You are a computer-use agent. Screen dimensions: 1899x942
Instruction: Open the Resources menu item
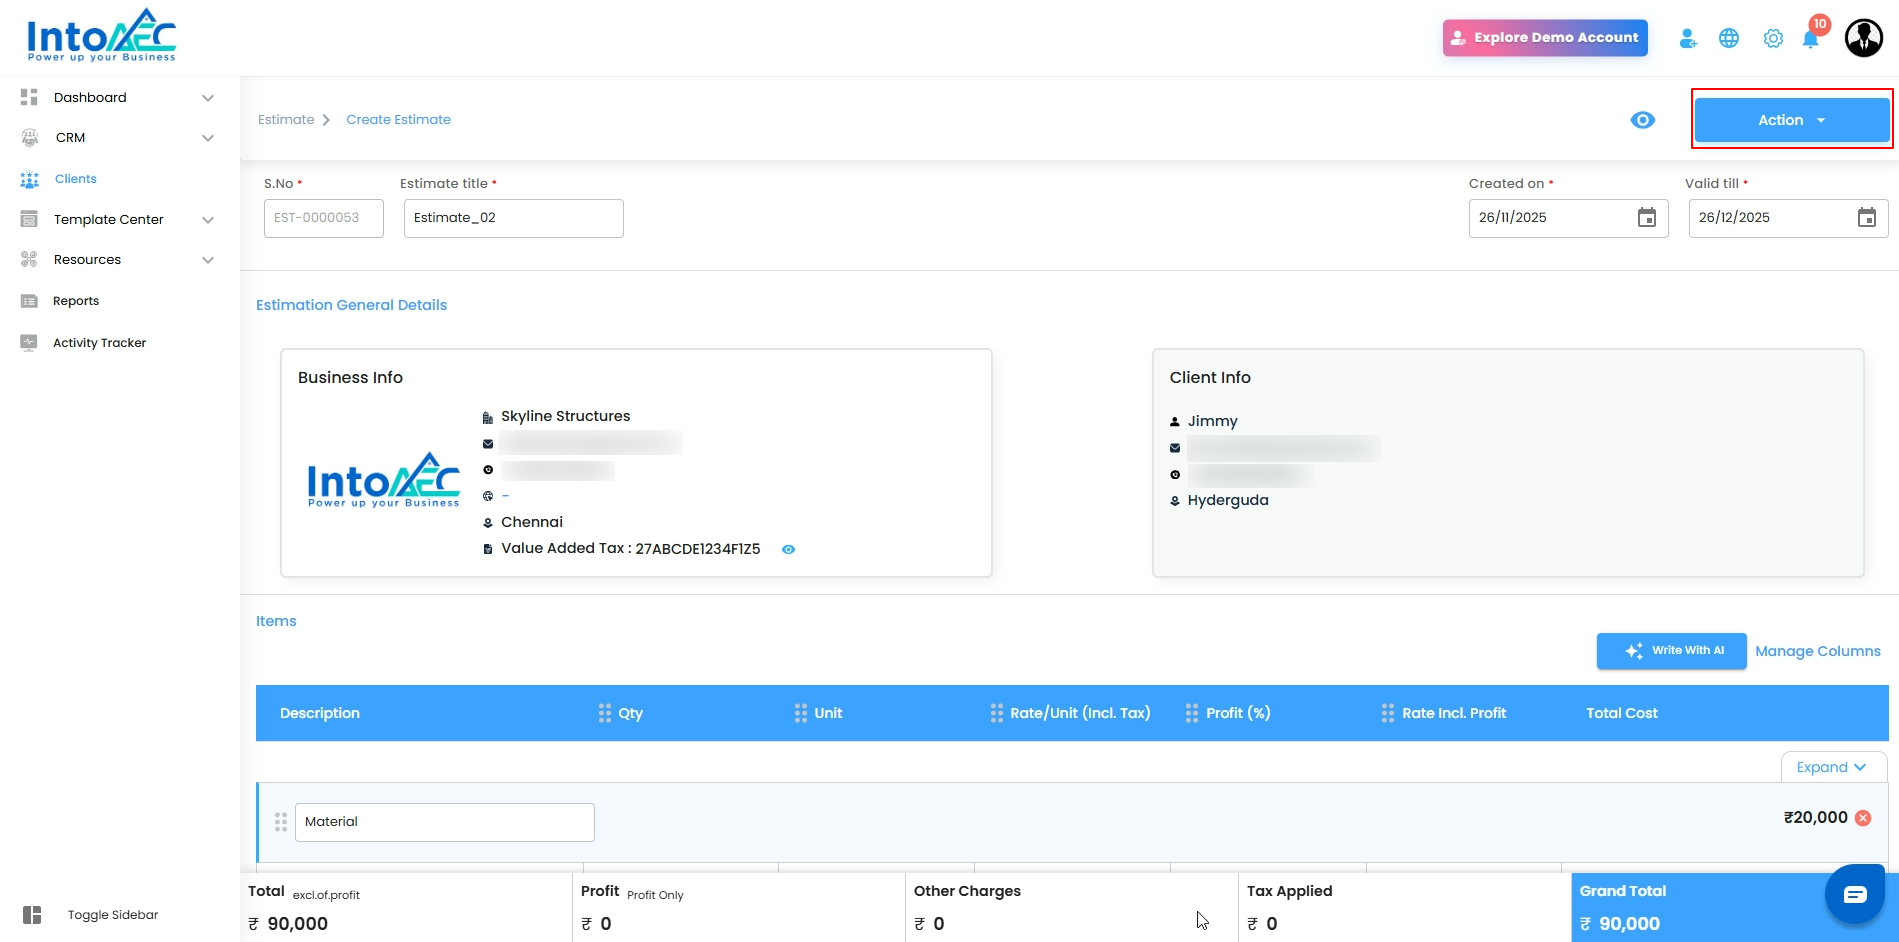click(x=87, y=259)
